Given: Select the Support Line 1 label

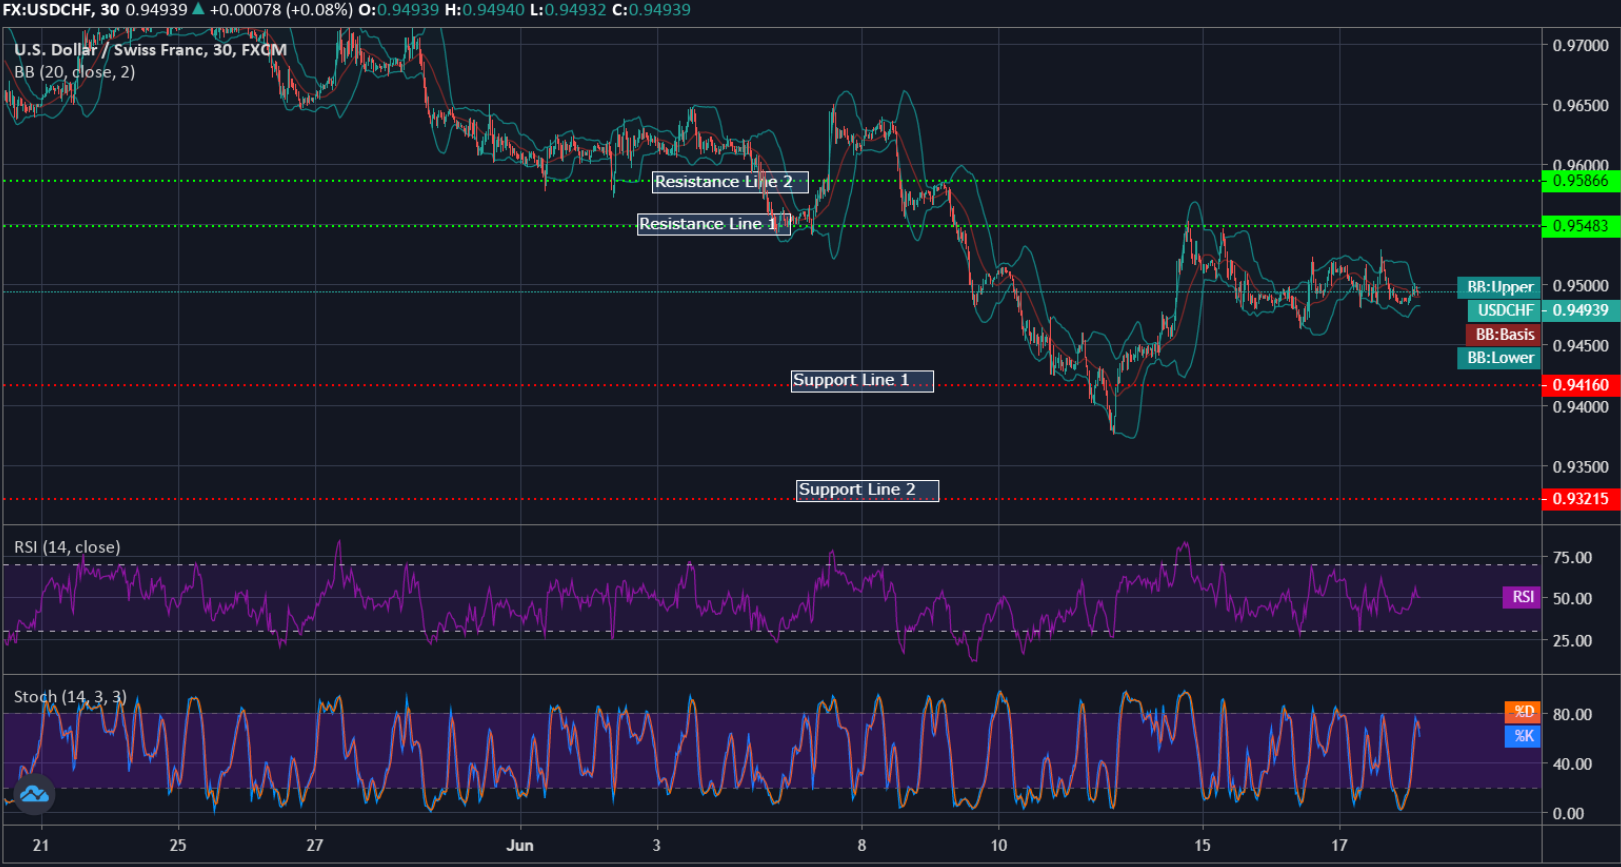Looking at the screenshot, I should click(x=862, y=381).
